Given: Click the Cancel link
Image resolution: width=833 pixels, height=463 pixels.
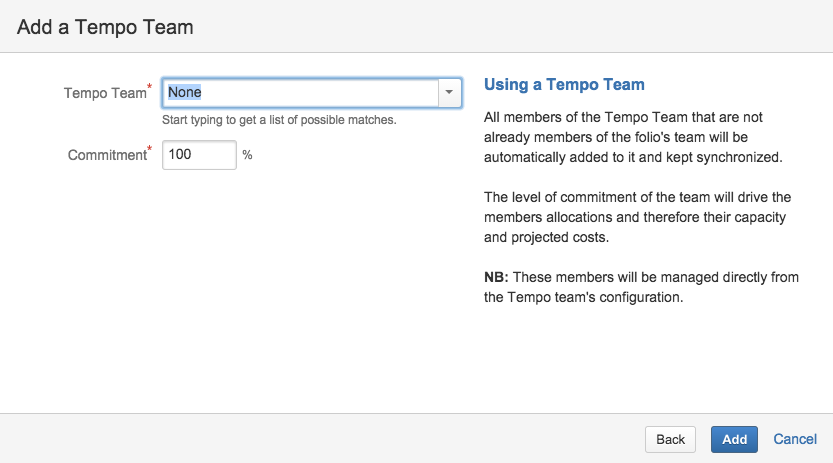Looking at the screenshot, I should point(795,439).
